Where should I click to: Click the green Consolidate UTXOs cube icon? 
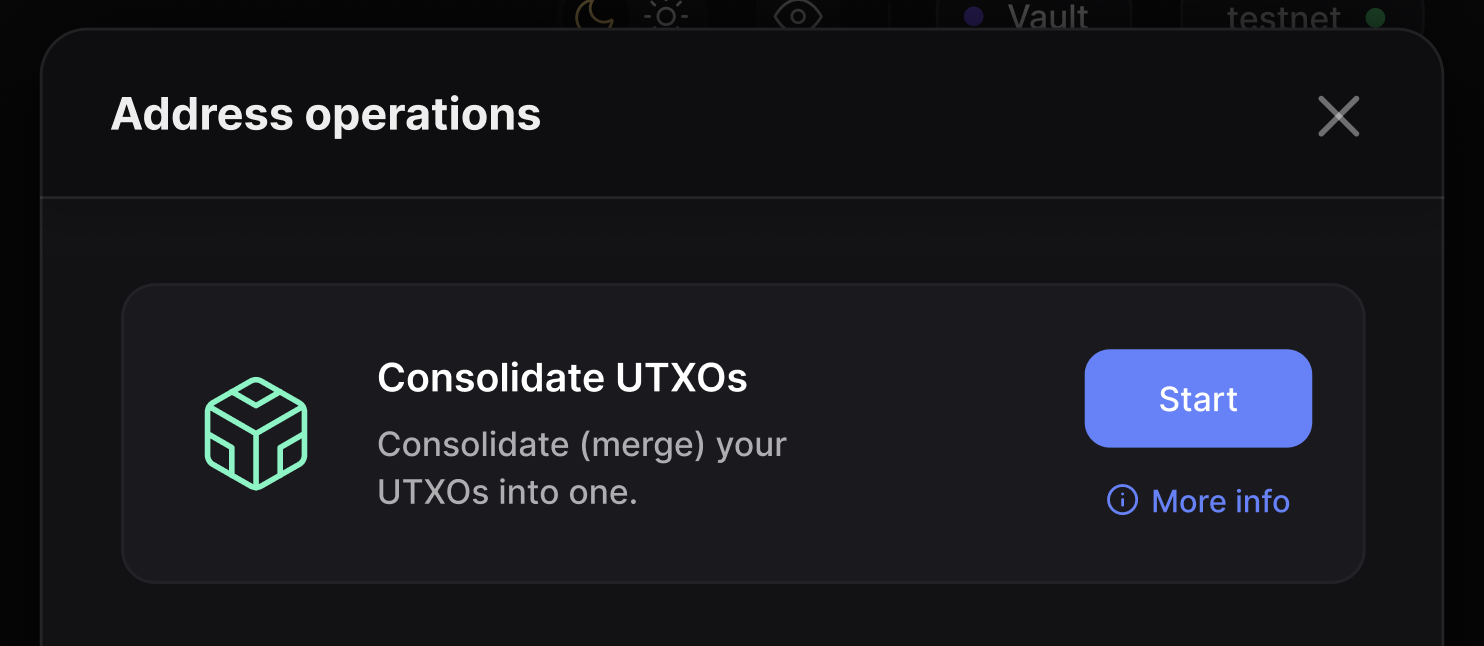256,433
